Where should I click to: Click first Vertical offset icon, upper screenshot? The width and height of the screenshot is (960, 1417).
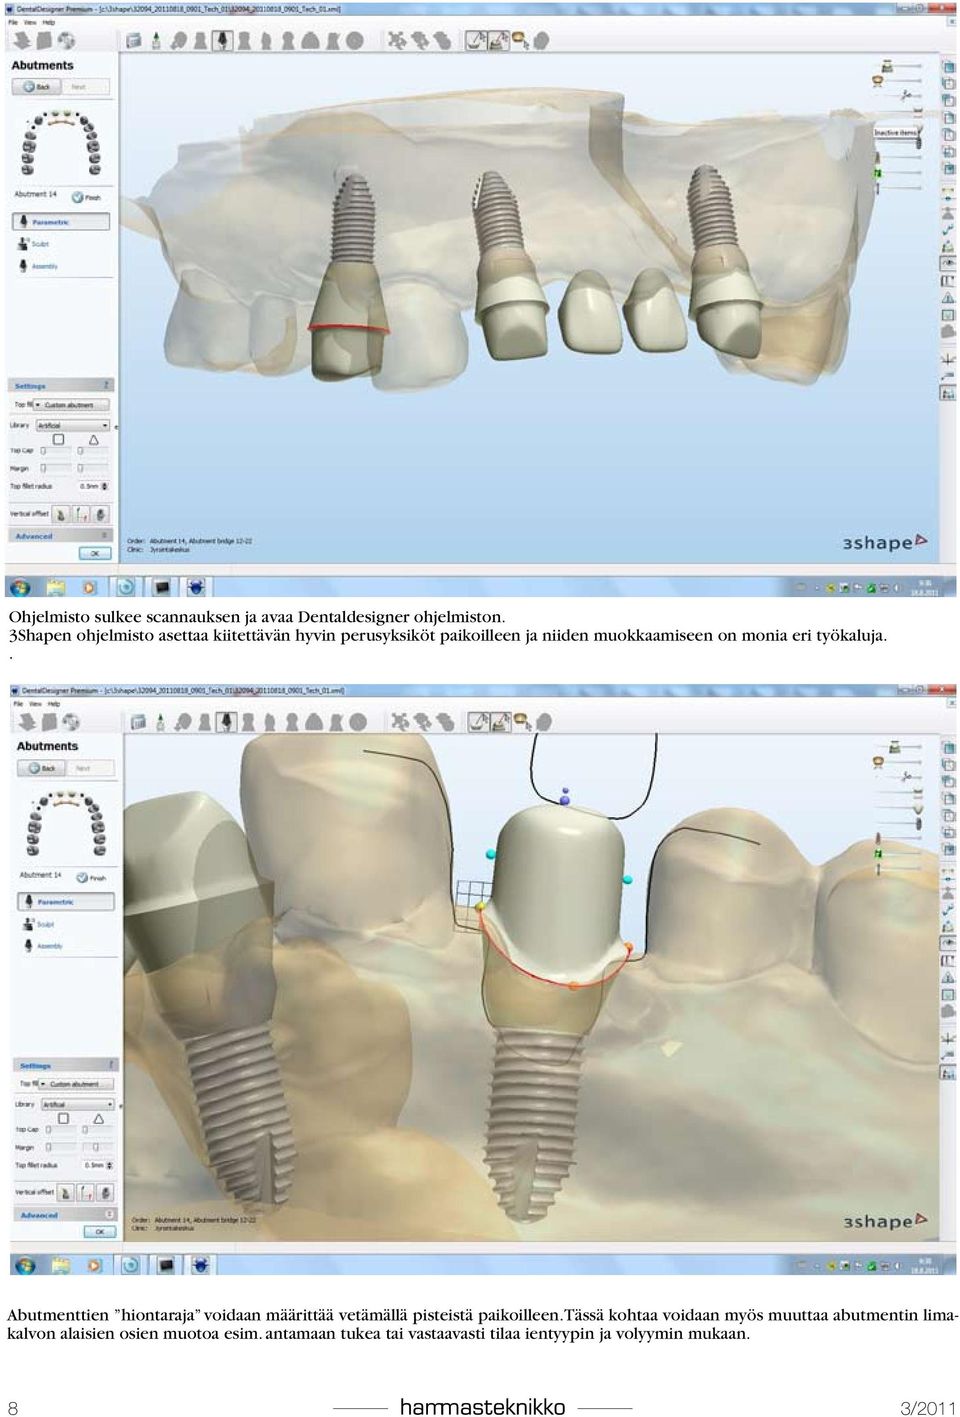click(61, 514)
